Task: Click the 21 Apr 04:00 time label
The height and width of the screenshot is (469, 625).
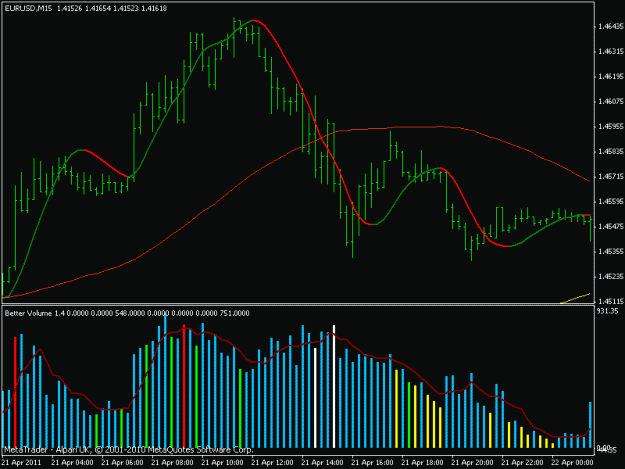Action: (72, 463)
